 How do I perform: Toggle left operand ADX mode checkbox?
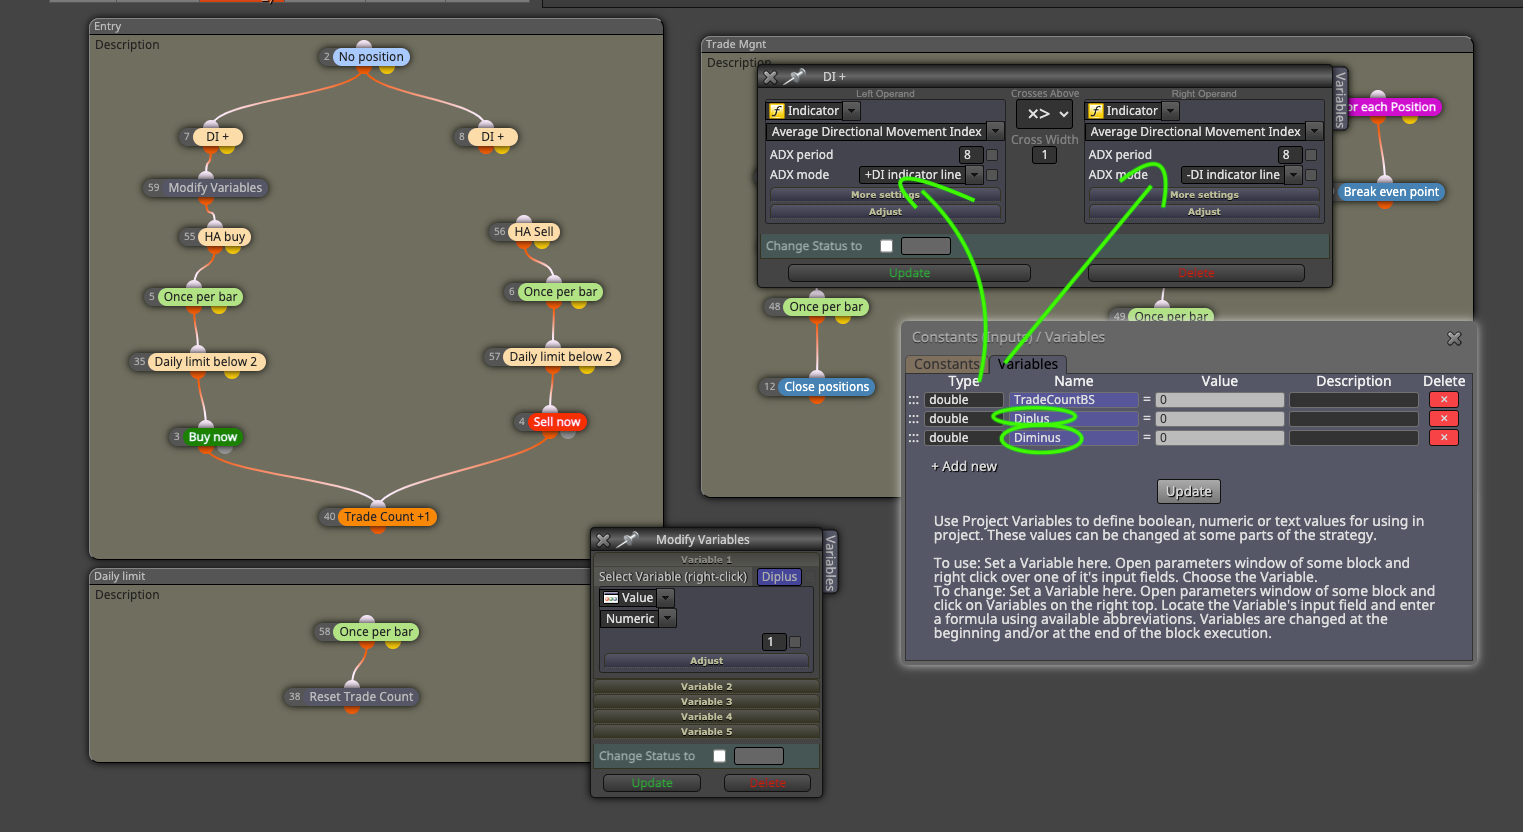[992, 175]
